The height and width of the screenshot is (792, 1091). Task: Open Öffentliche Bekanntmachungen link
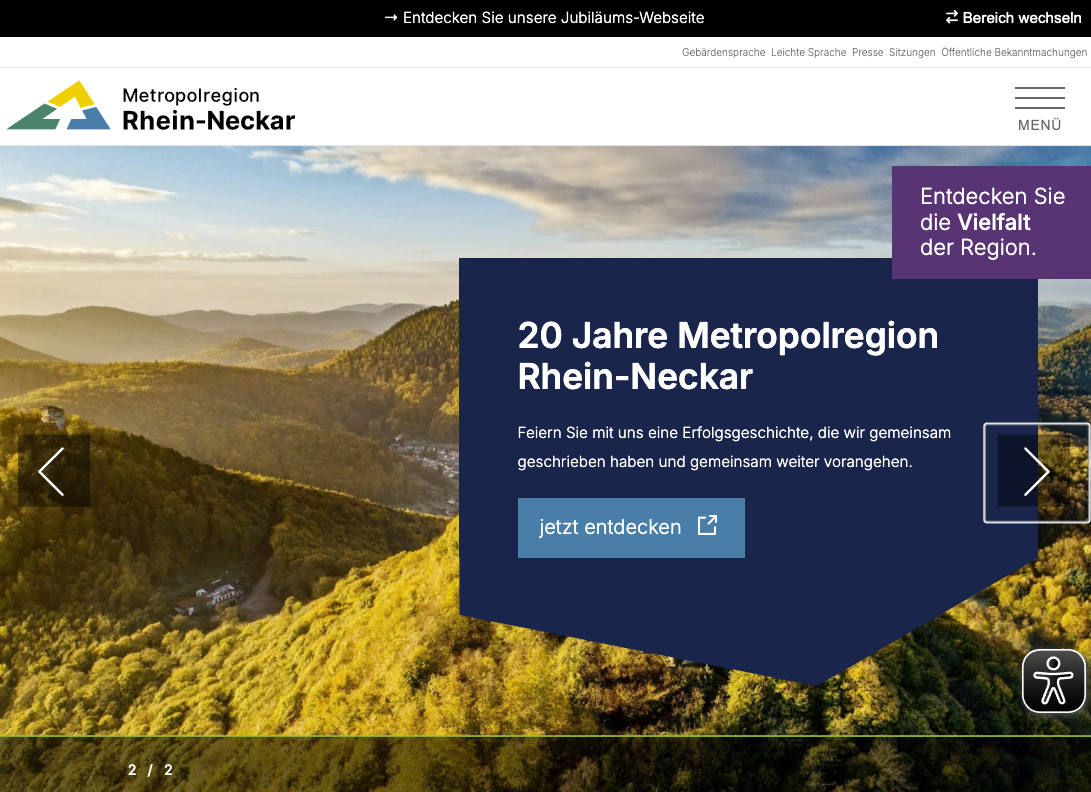(1013, 52)
